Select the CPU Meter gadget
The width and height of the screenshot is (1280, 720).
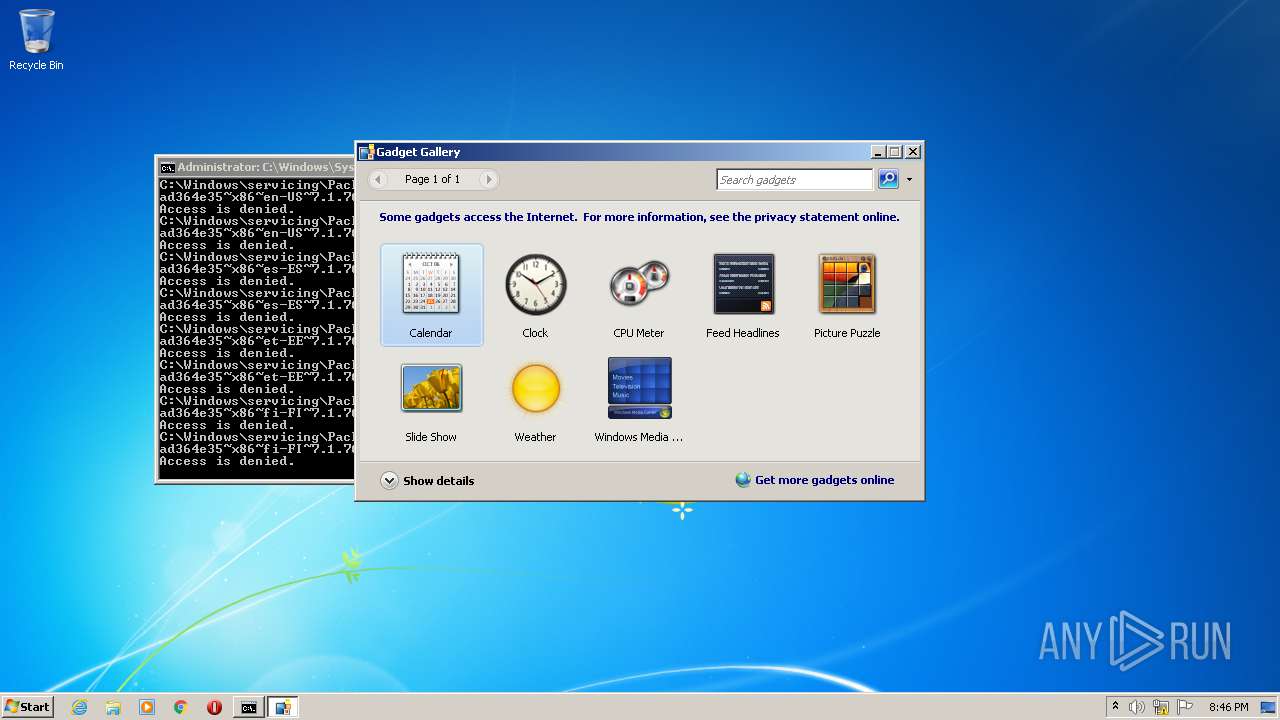639,295
